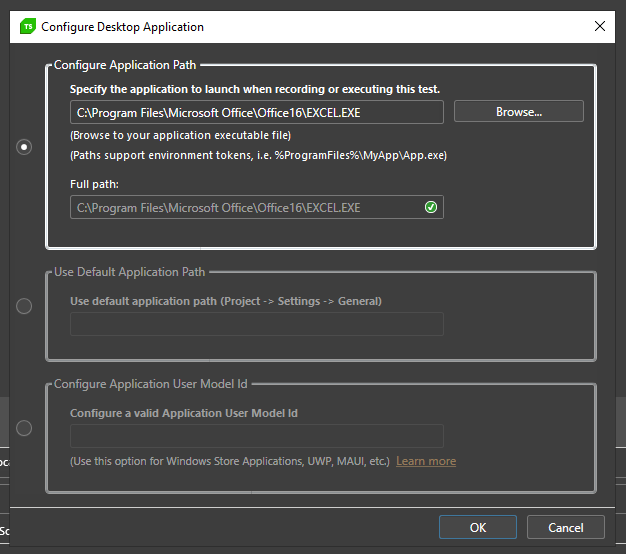Screen dimensions: 626x554
Task: Click the Configure Application Path group heading
Action: click(x=125, y=65)
